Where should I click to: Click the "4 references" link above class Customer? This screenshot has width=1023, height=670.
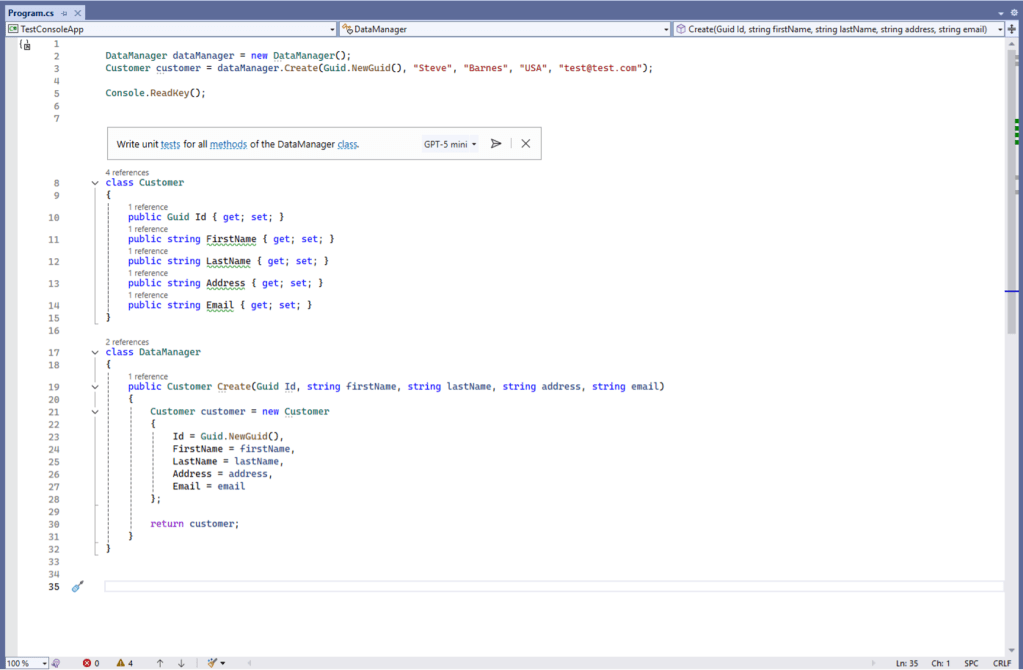click(x=127, y=172)
